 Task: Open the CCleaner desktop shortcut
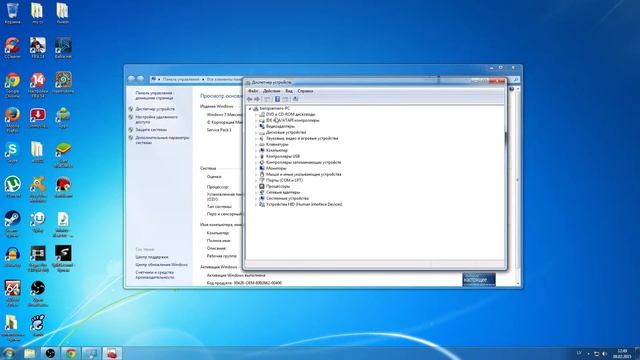(12, 48)
